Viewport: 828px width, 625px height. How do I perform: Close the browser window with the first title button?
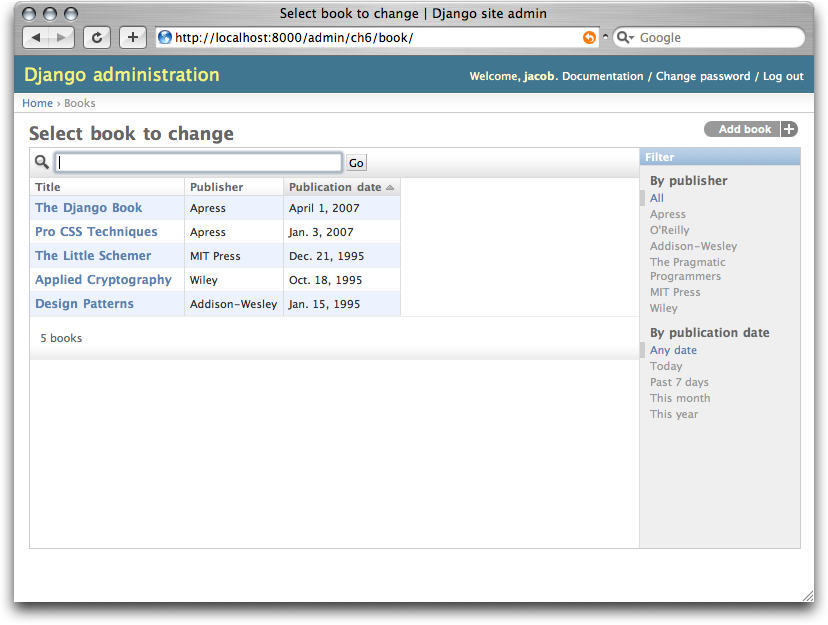(x=29, y=14)
